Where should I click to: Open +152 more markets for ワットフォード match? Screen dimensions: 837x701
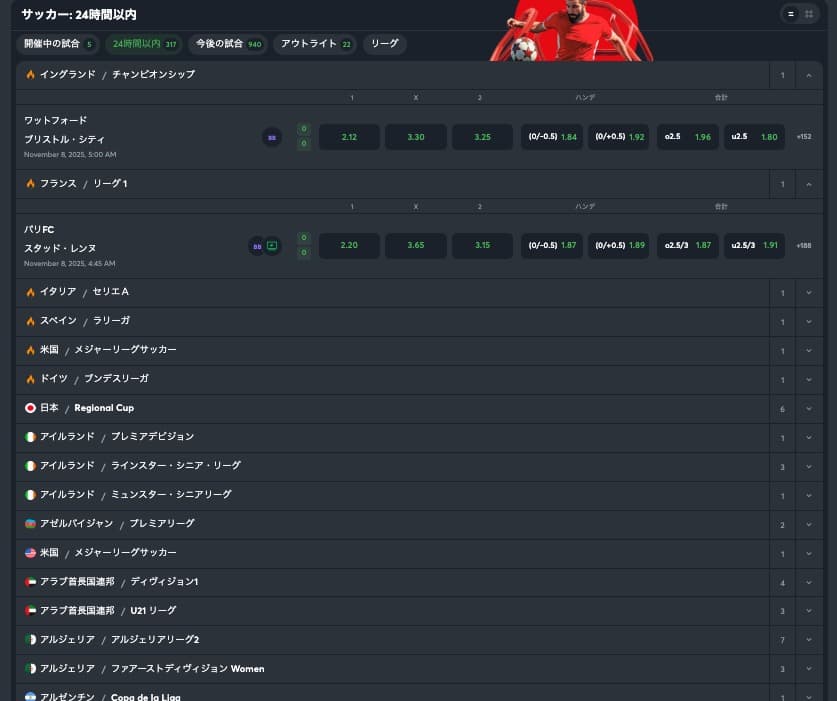click(x=804, y=137)
